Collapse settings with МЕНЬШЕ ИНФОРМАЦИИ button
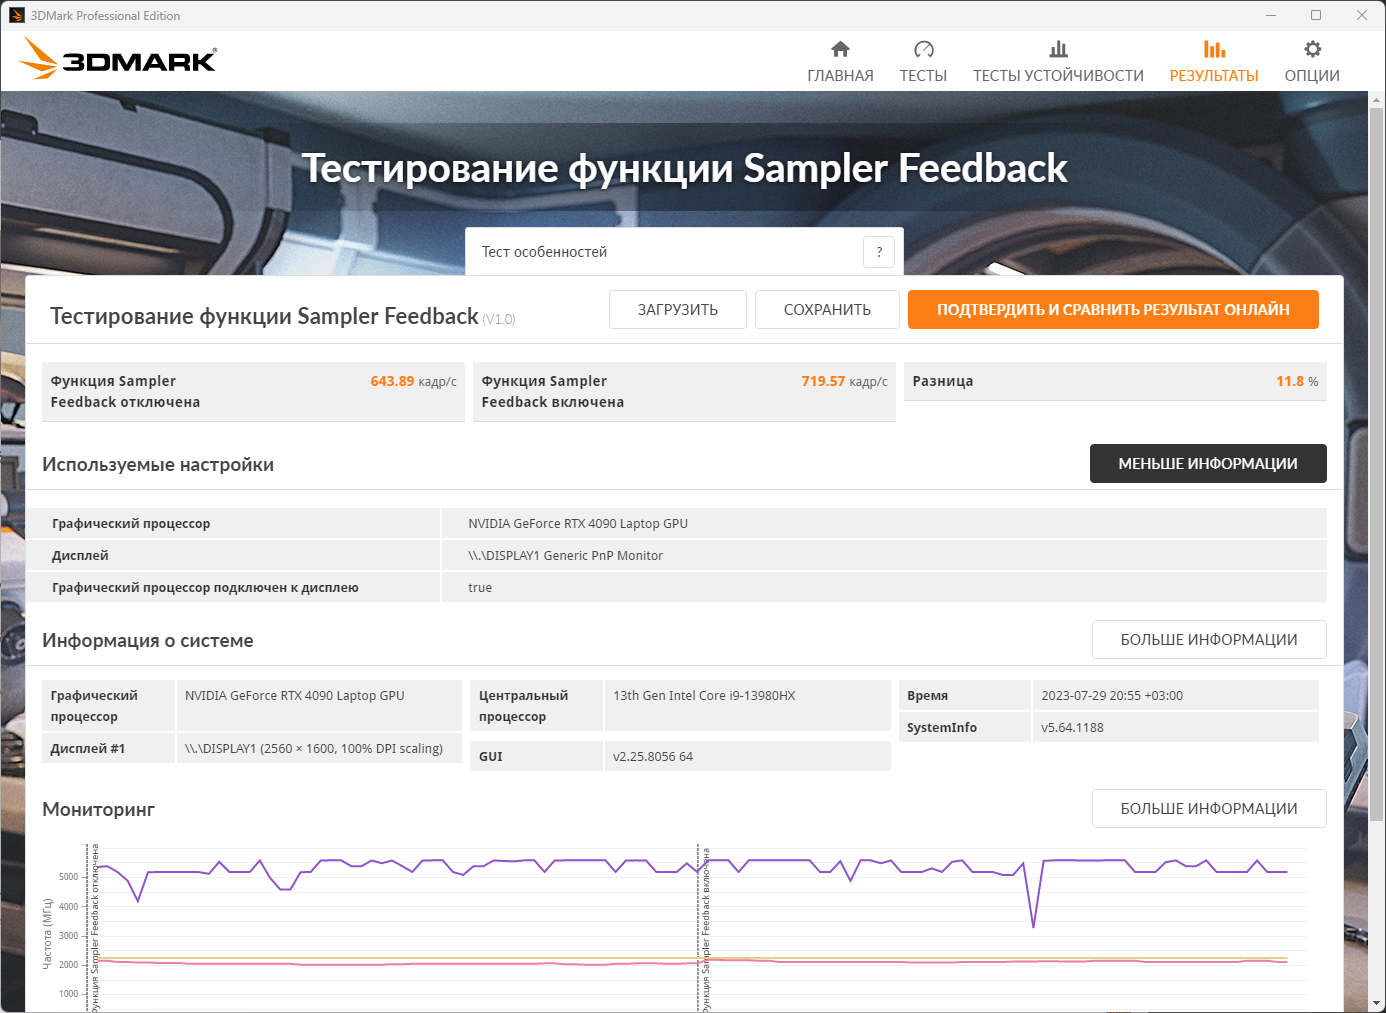Screen dimensions: 1386x1013 point(1208,464)
